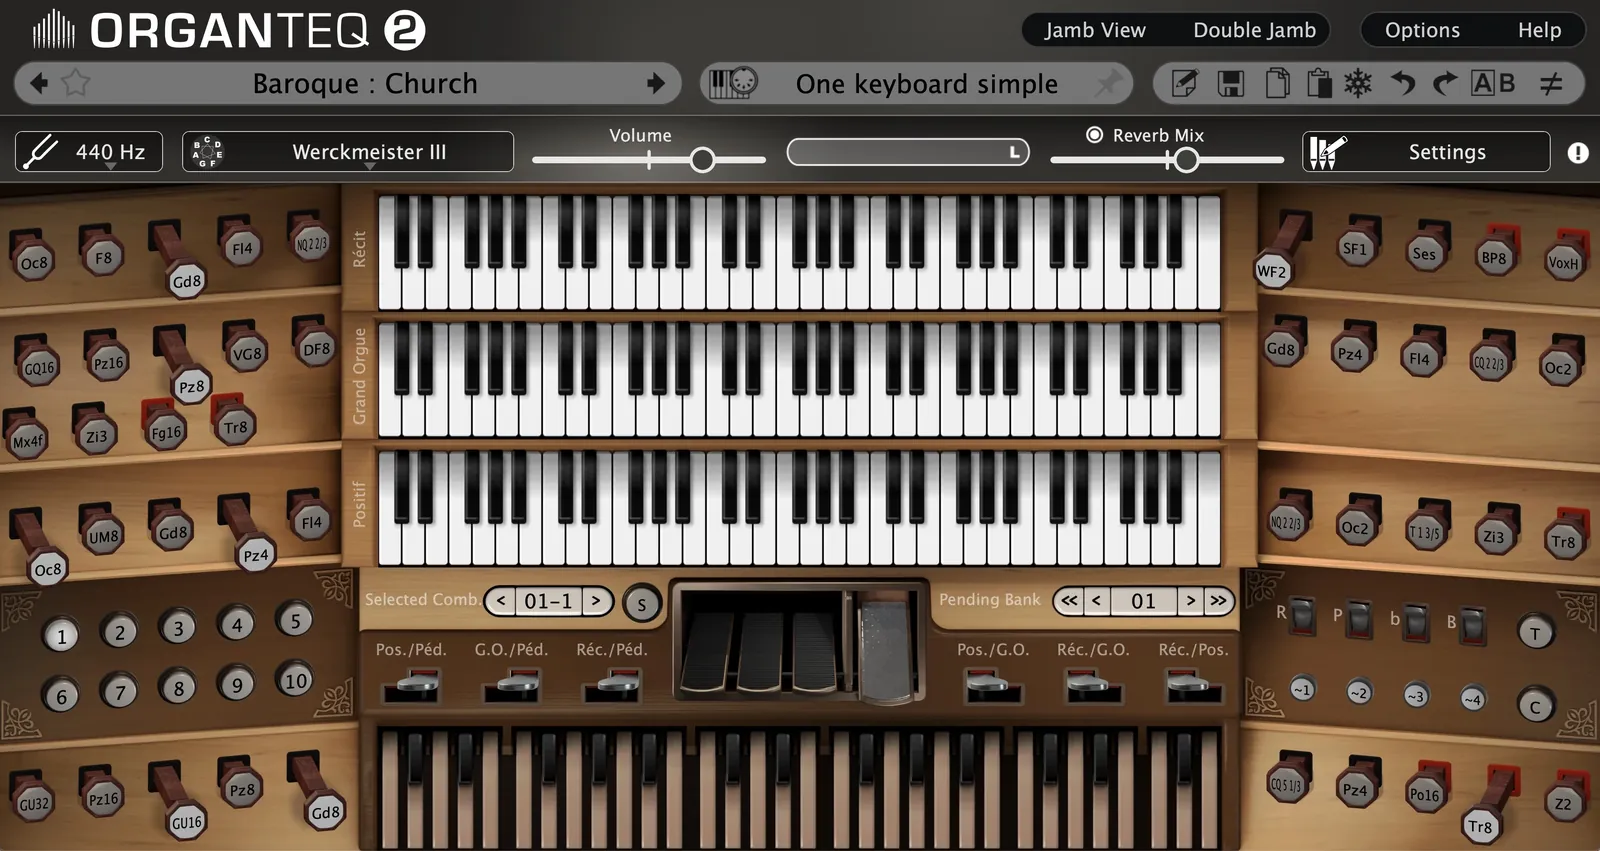Open the Baroque : Church preset list
This screenshot has height=851, width=1600.
tap(365, 83)
